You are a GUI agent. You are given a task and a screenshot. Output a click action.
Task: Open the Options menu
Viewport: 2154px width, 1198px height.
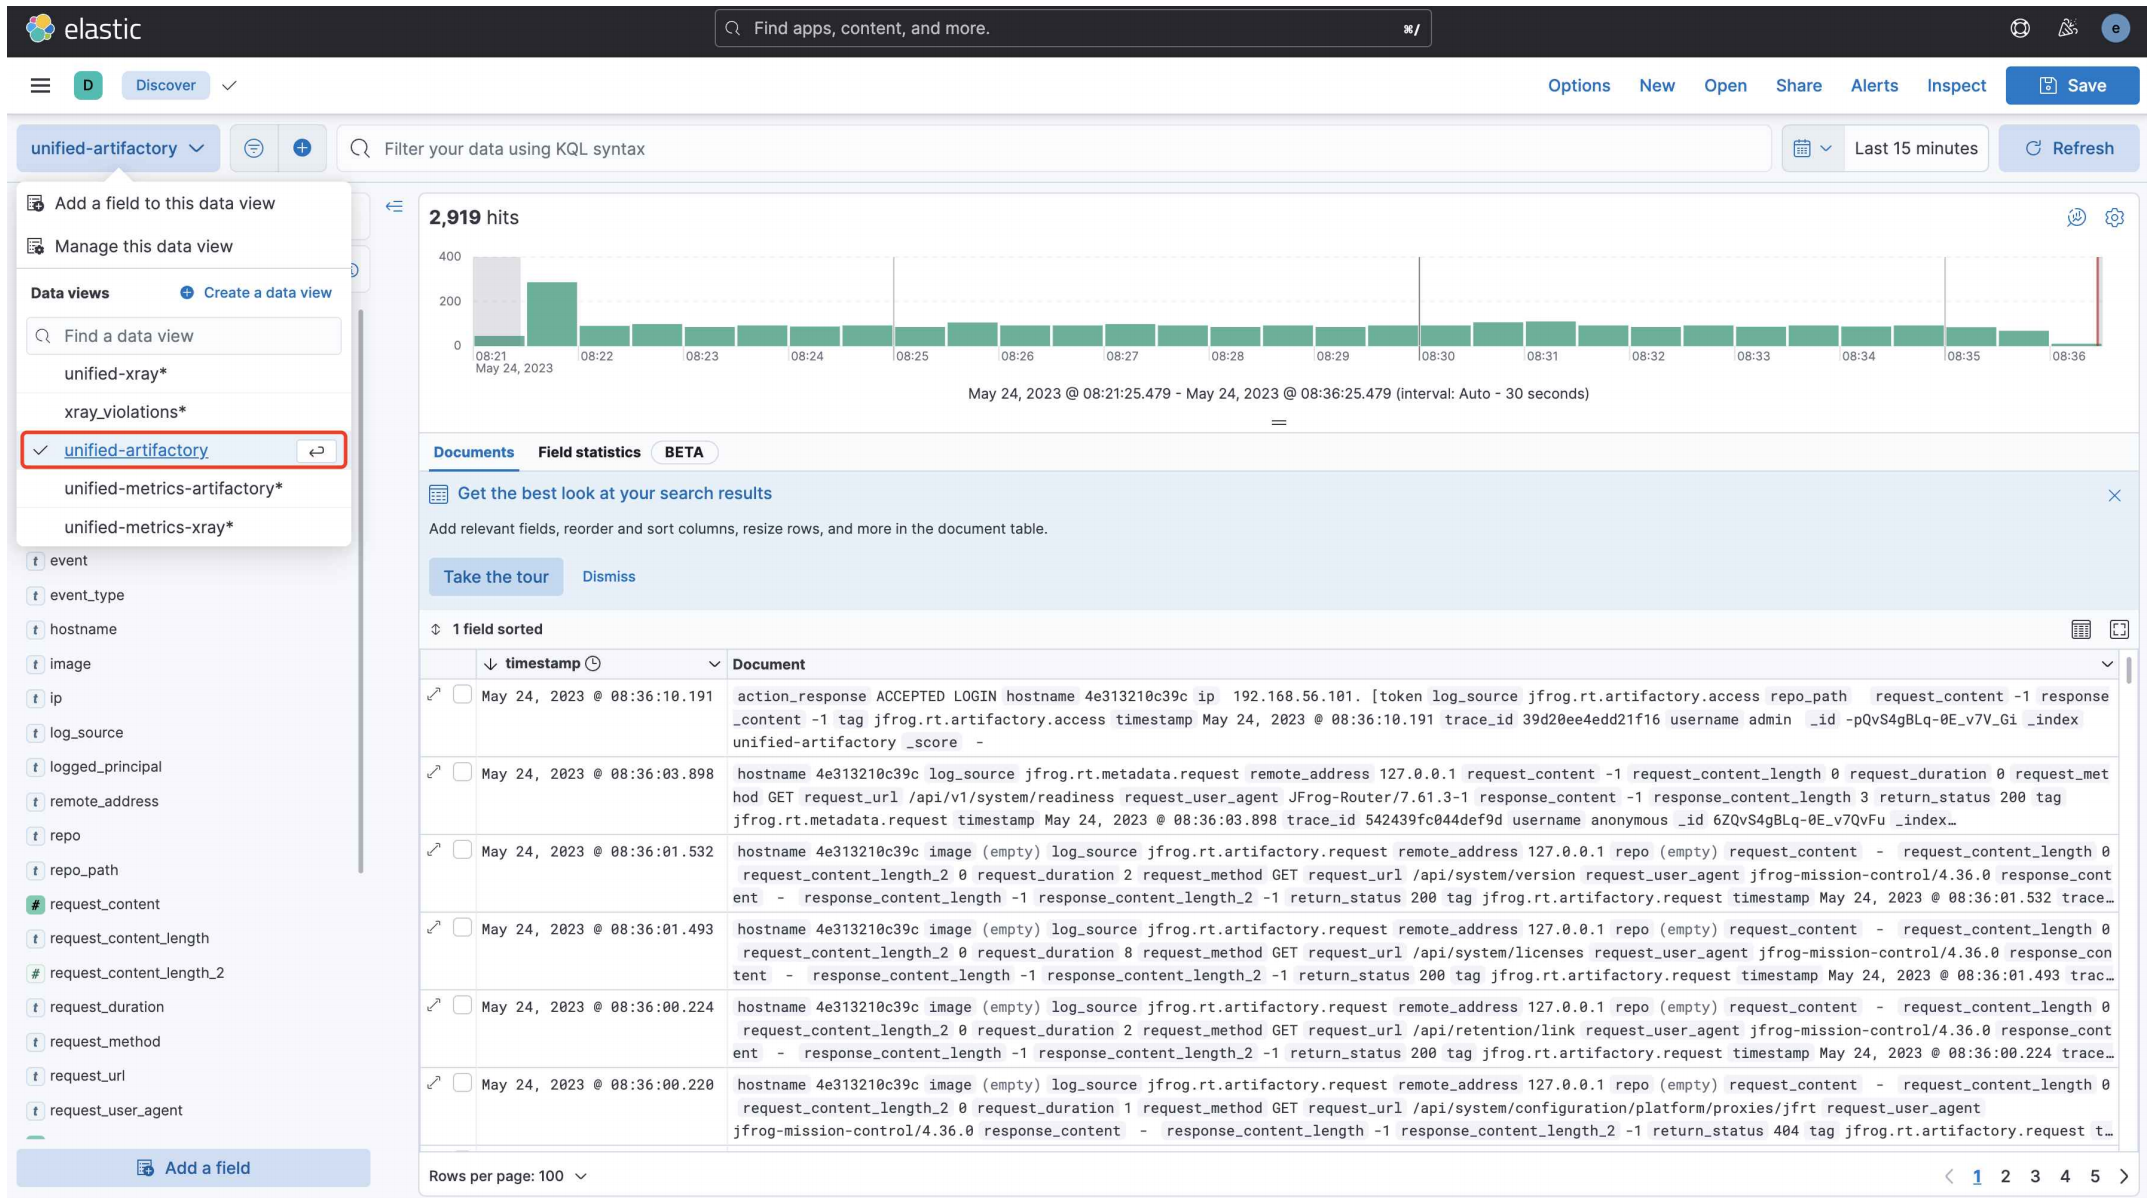pos(1579,86)
